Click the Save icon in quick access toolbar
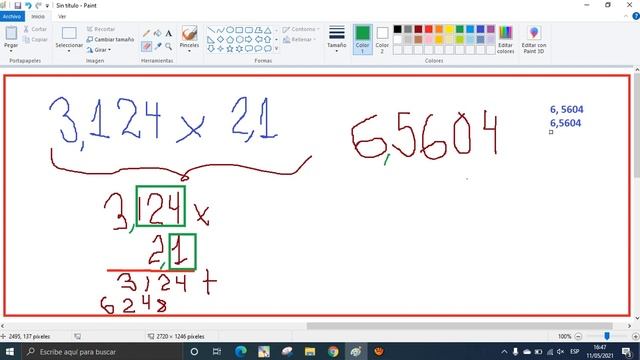640x360 pixels. click(x=18, y=5)
